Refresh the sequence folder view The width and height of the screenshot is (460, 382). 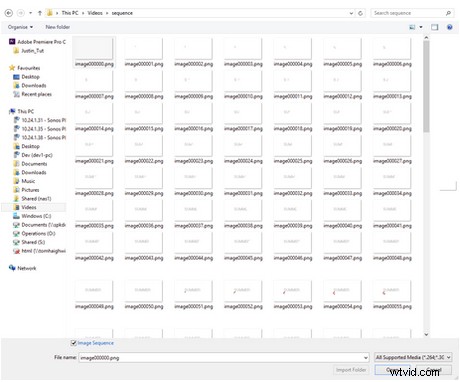click(360, 13)
